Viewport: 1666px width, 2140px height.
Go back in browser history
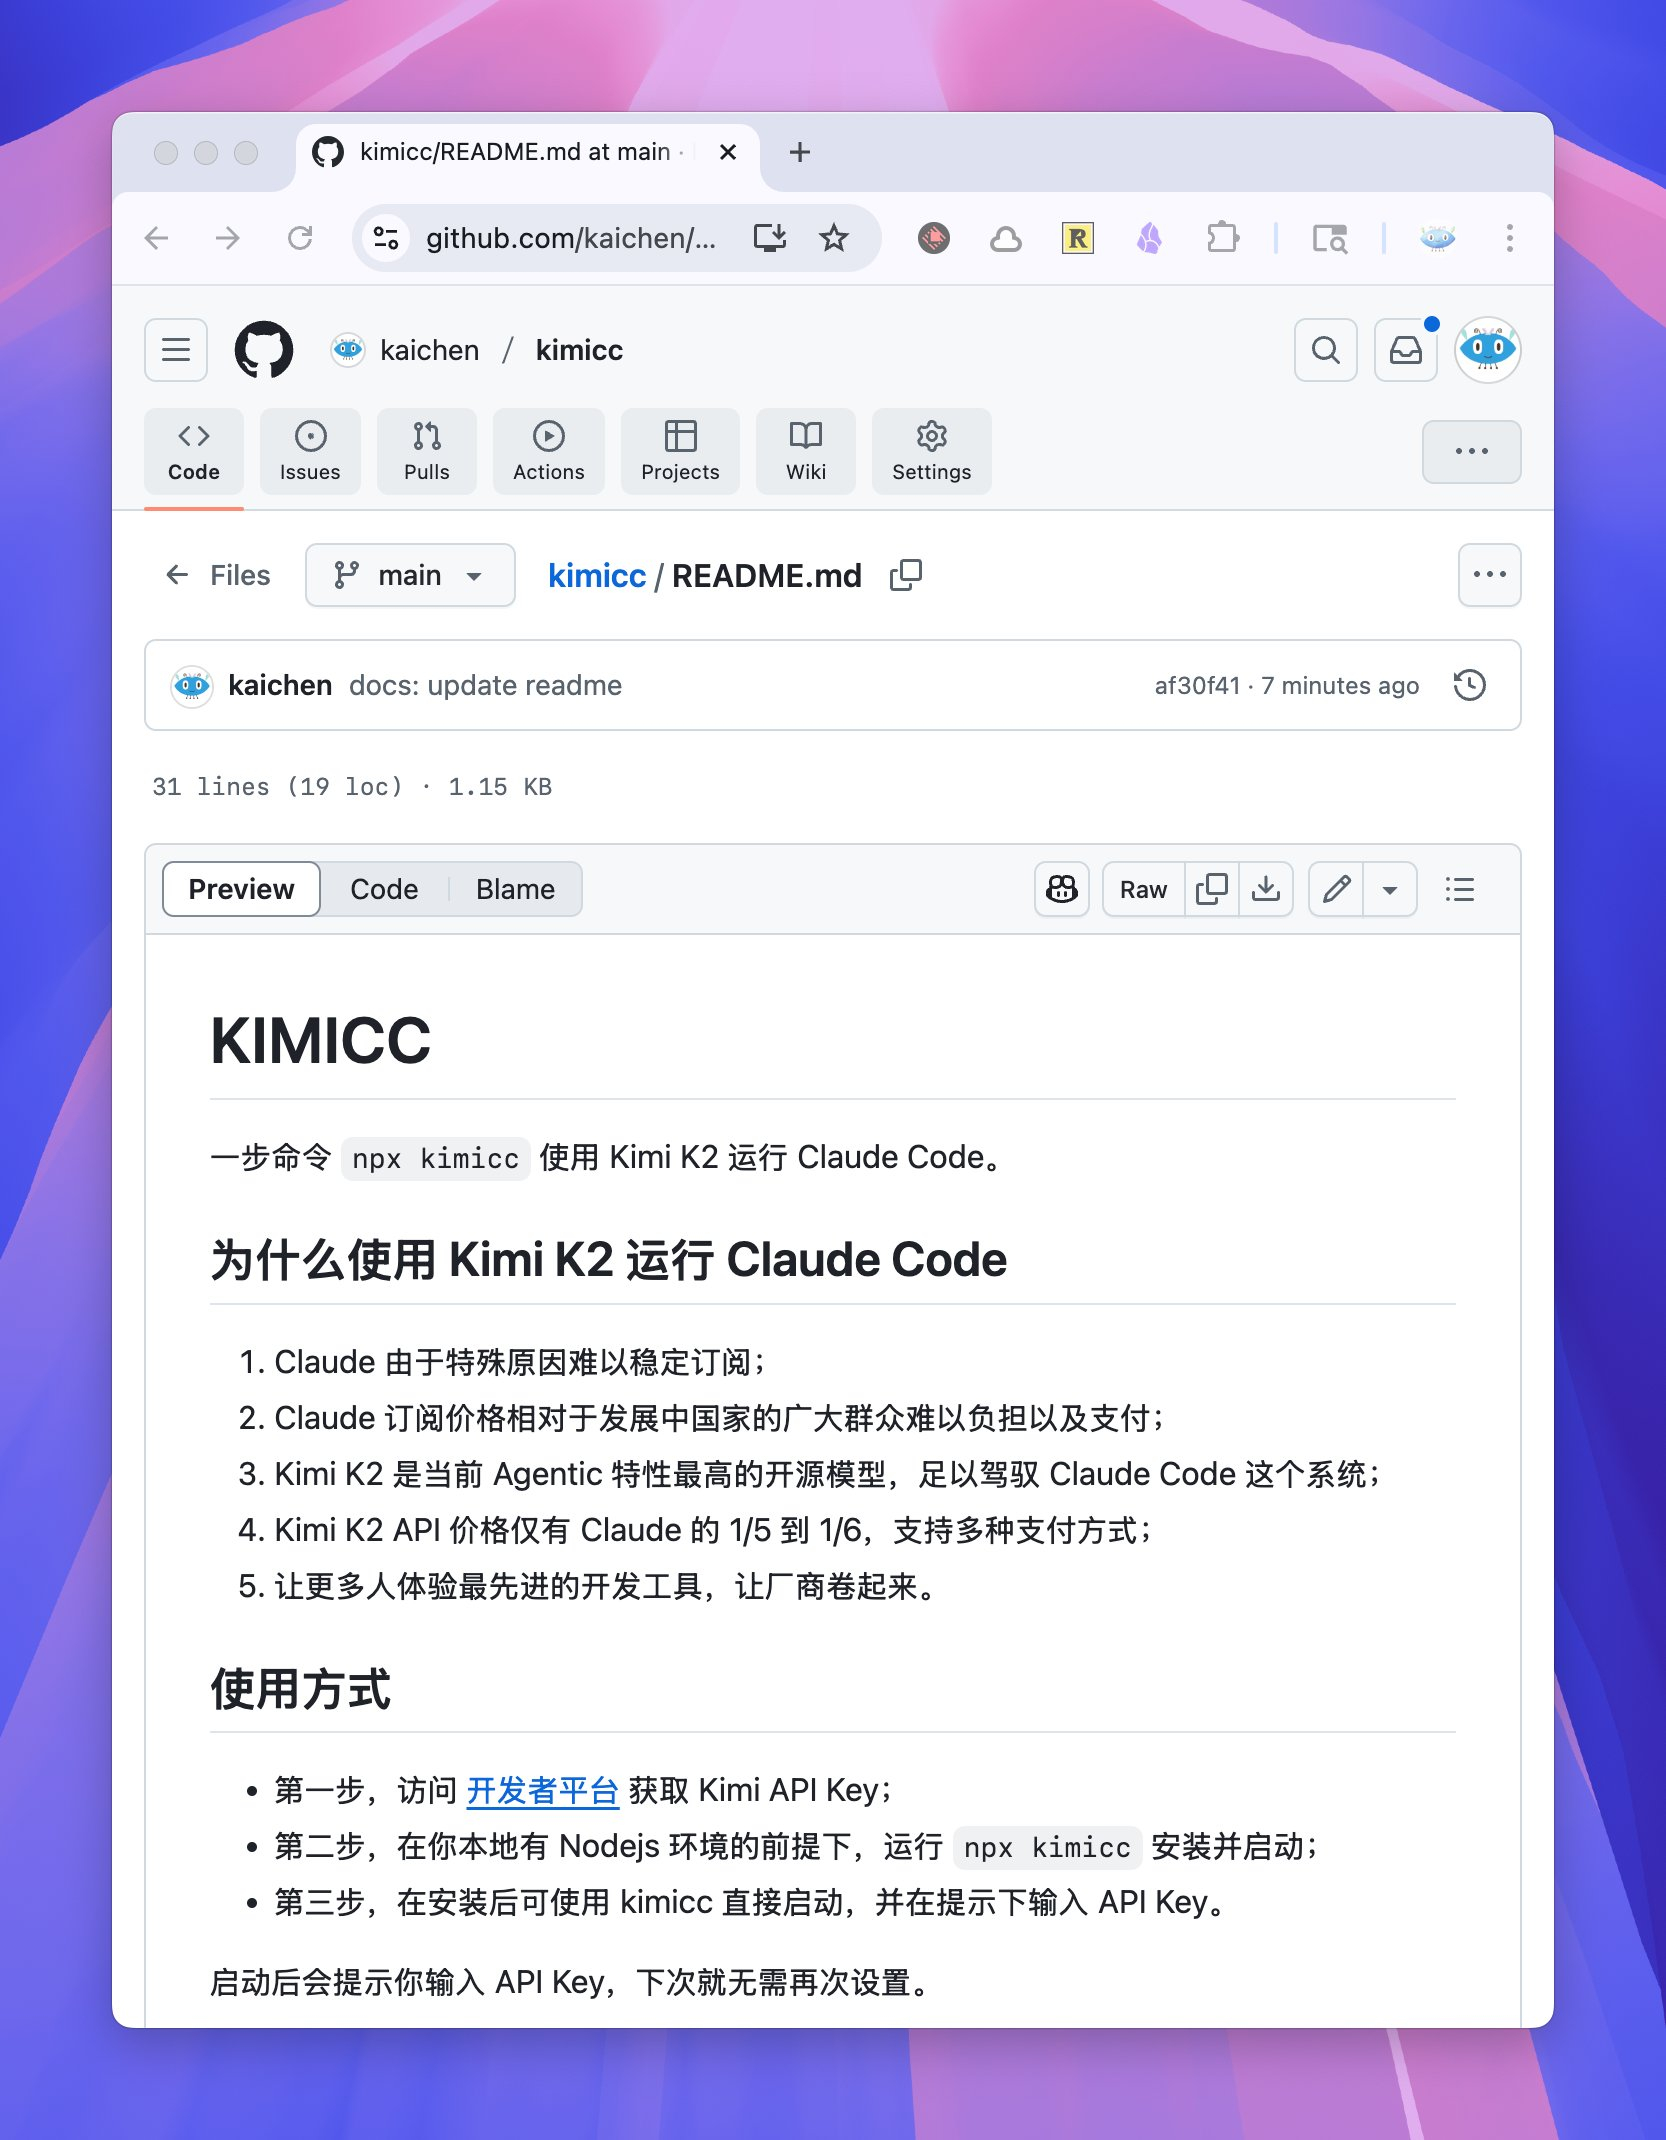click(157, 238)
